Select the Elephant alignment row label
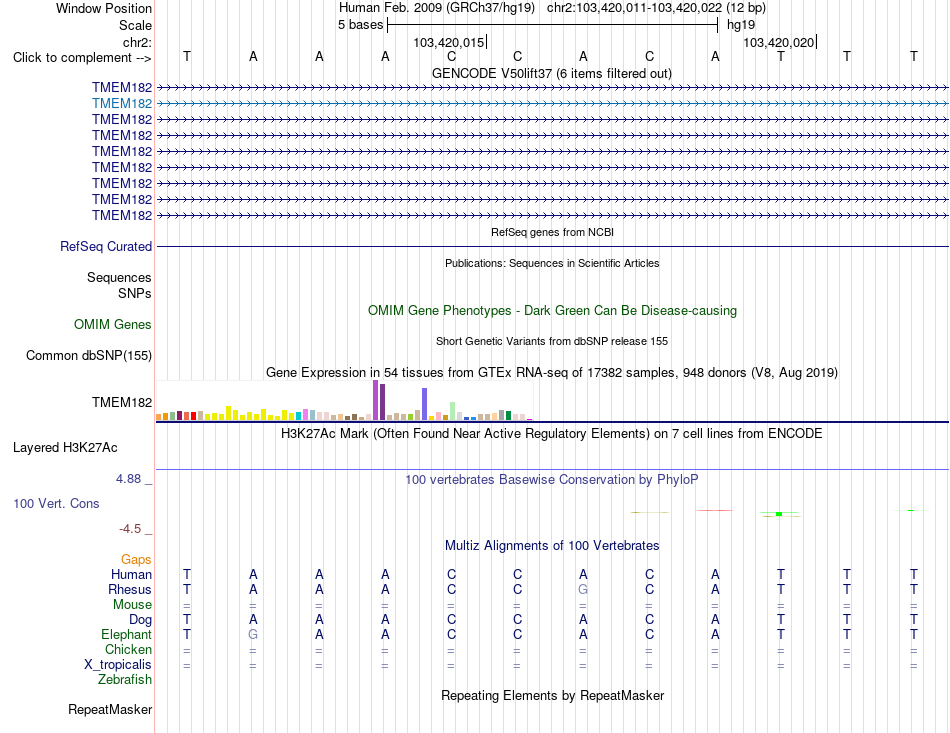950x733 pixels. [x=127, y=635]
